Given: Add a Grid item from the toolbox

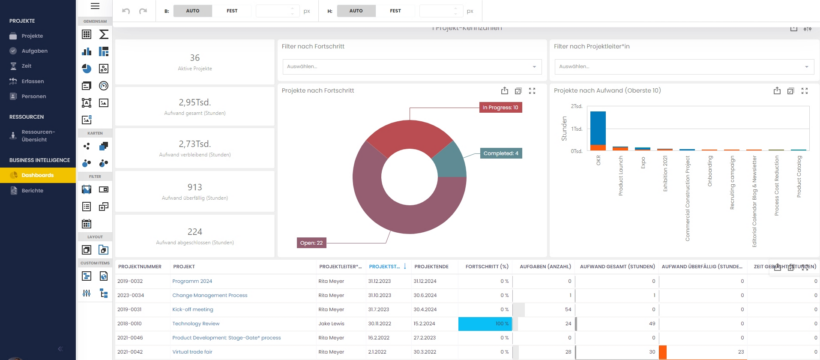Looking at the screenshot, I should tap(87, 35).
